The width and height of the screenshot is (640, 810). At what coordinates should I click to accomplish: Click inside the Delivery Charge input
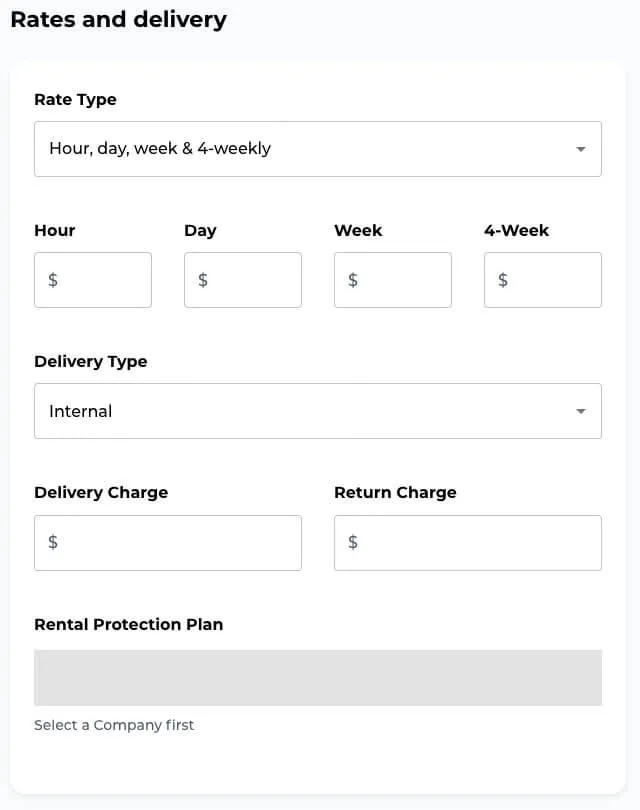click(x=168, y=542)
